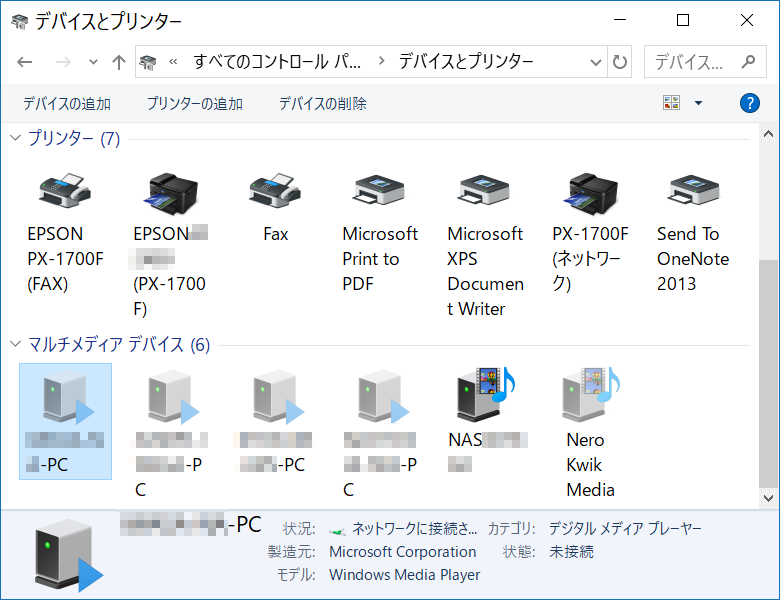Go forward with the right arrow
Image resolution: width=780 pixels, height=600 pixels.
coord(63,62)
